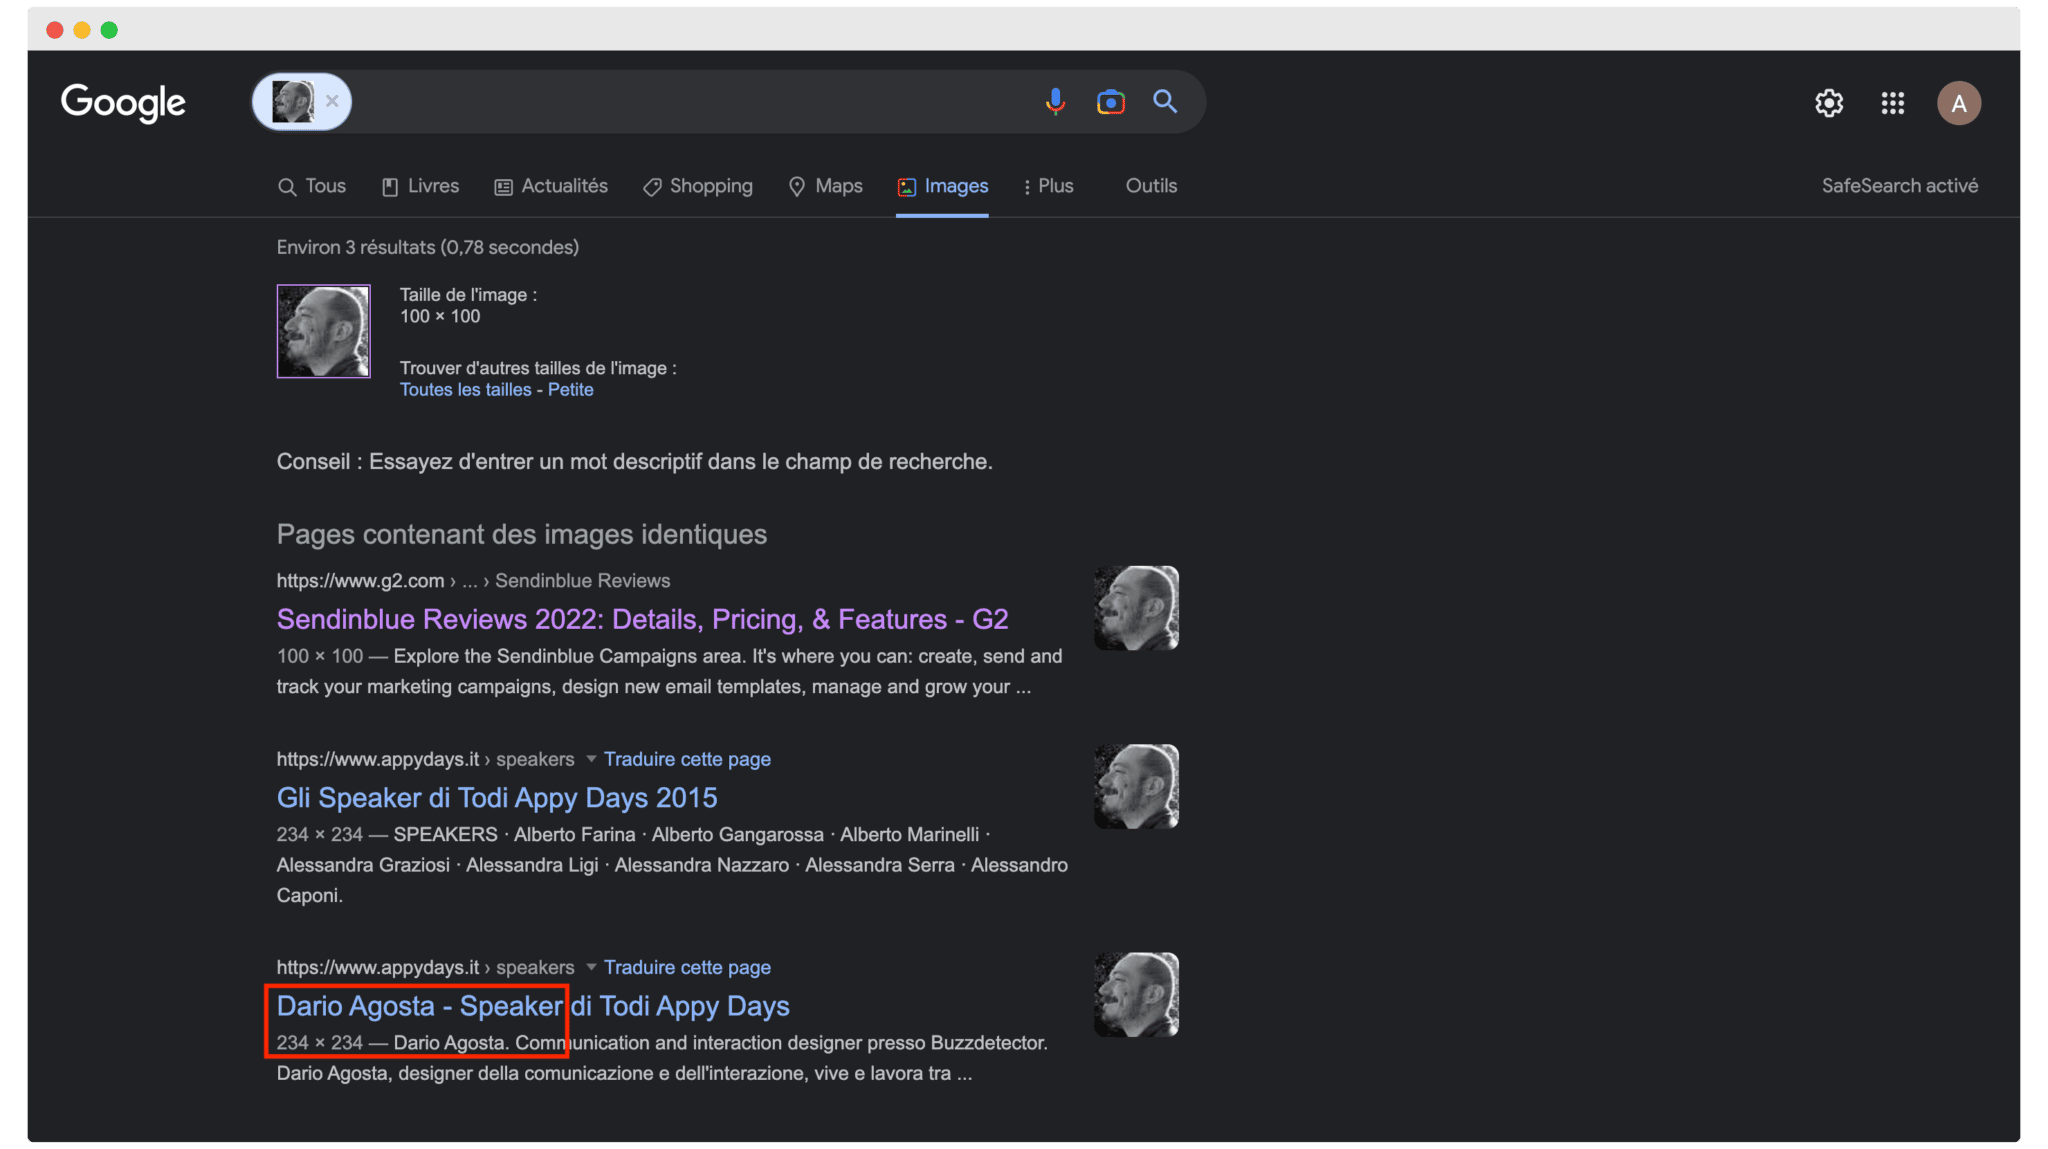The height and width of the screenshot is (1149, 2048).
Task: Select the Images tab
Action: tap(943, 186)
